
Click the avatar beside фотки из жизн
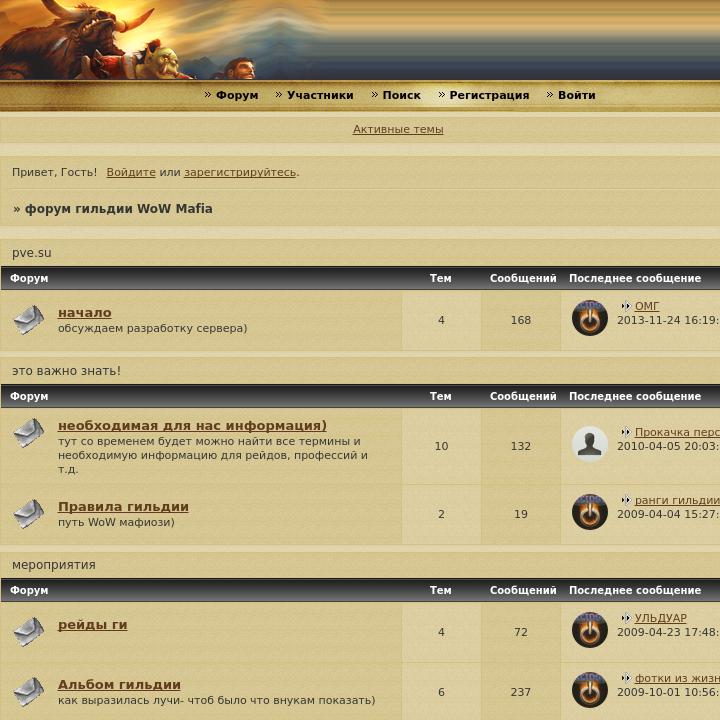(590, 690)
